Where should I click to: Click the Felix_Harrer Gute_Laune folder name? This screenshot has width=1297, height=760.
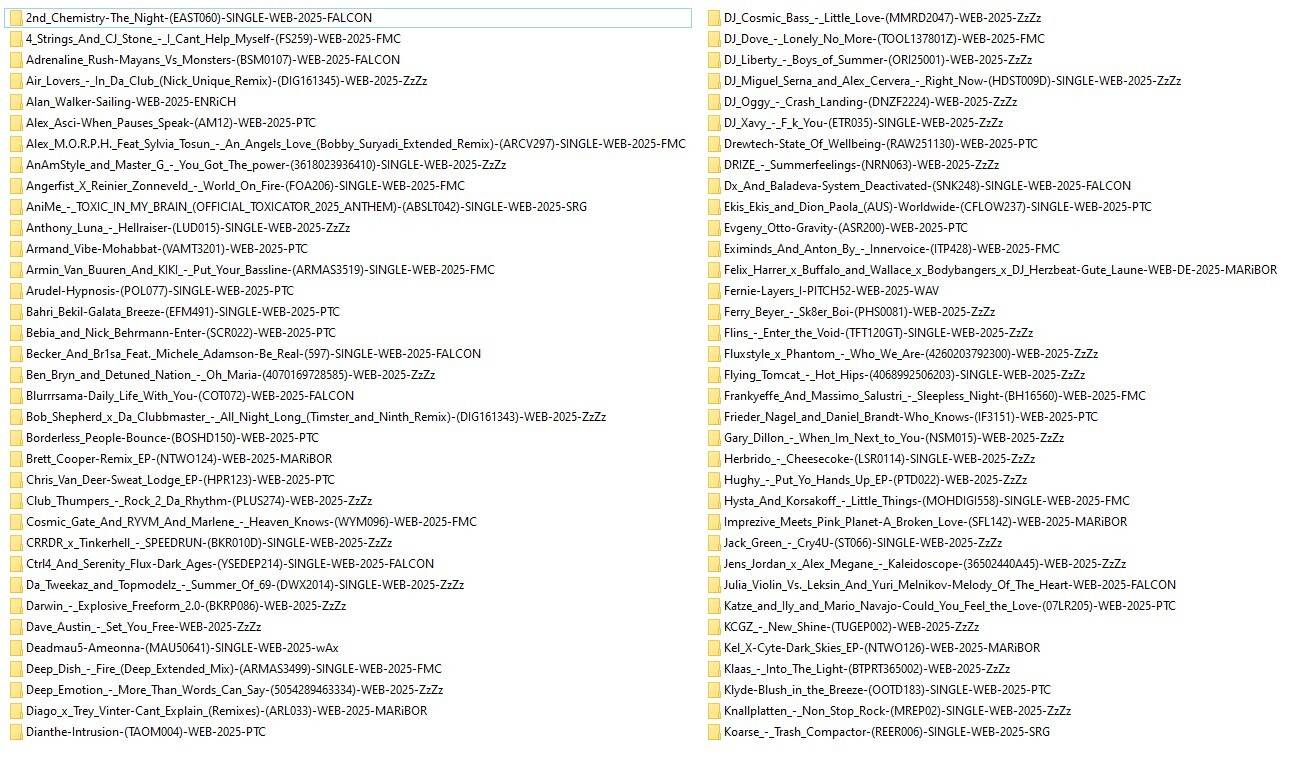point(1000,270)
